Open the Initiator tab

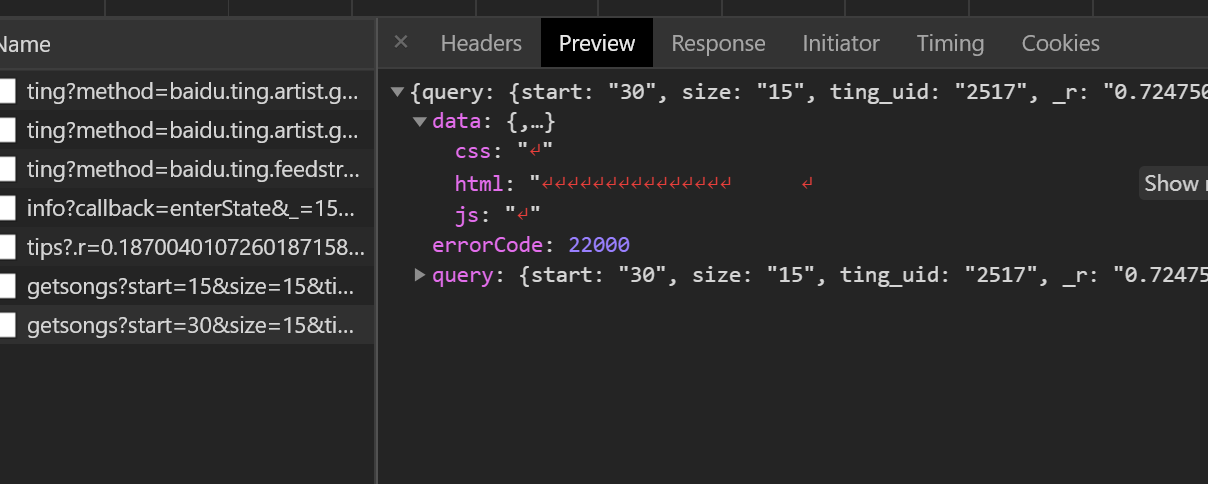pyautogui.click(x=841, y=43)
